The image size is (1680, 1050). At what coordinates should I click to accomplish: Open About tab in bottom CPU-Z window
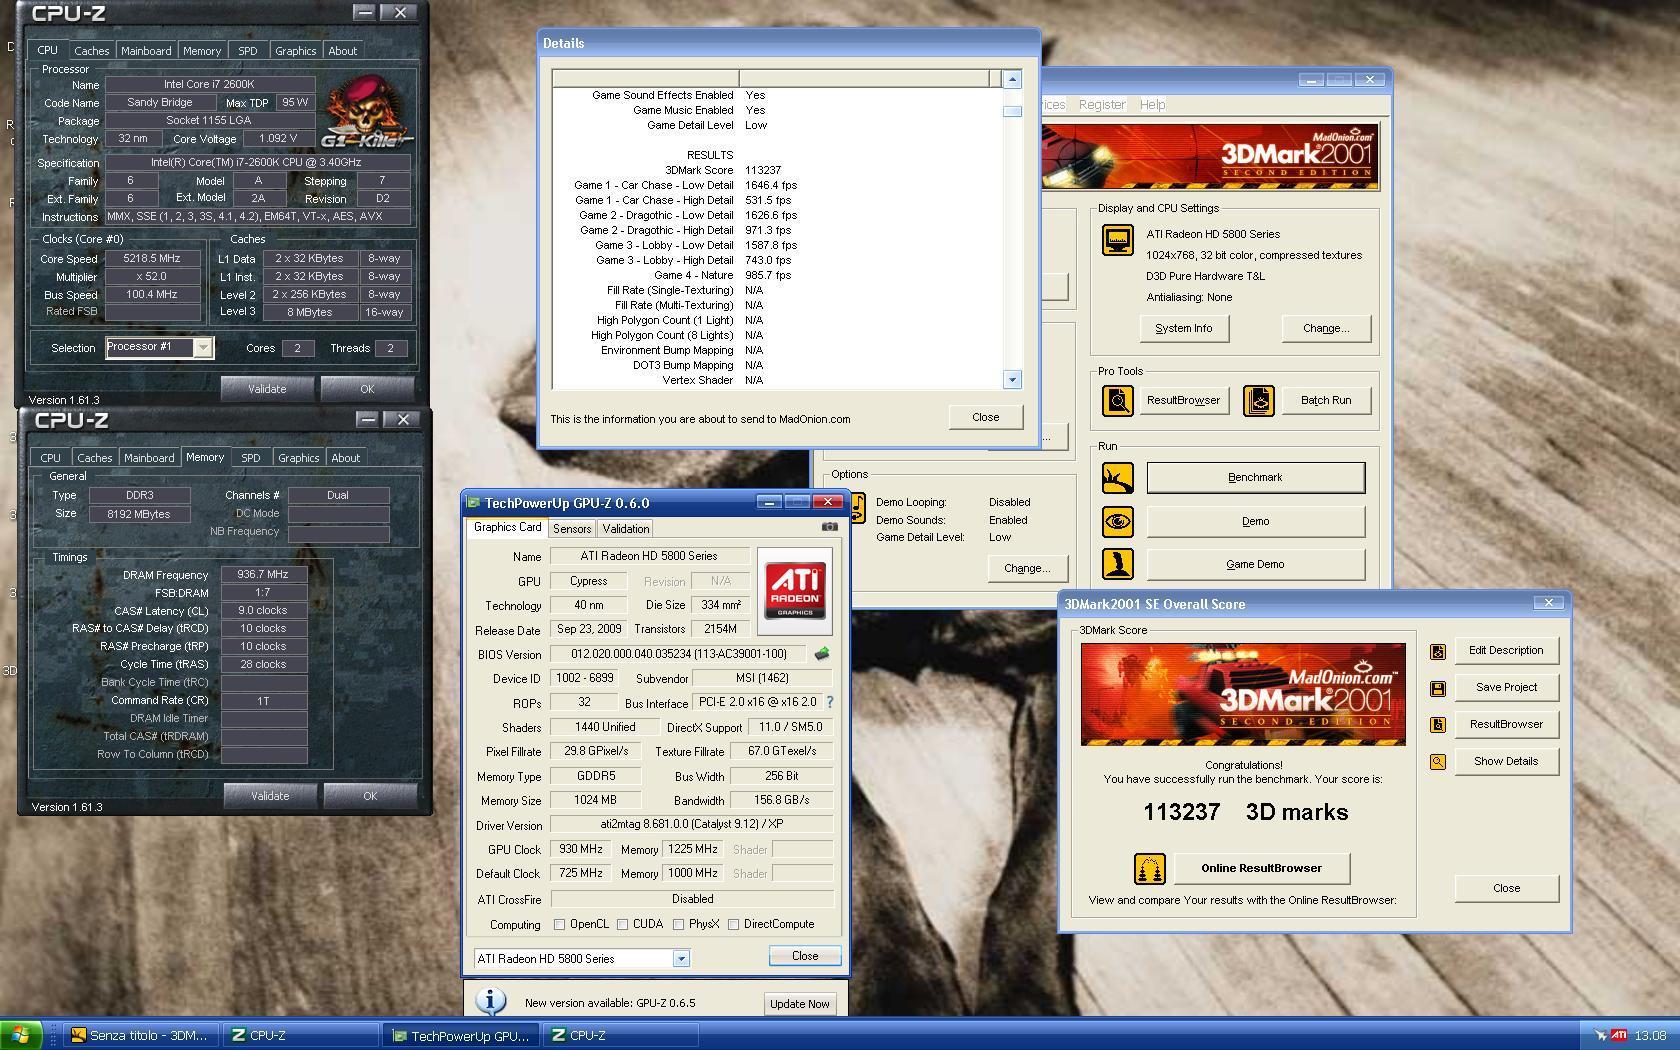click(345, 457)
